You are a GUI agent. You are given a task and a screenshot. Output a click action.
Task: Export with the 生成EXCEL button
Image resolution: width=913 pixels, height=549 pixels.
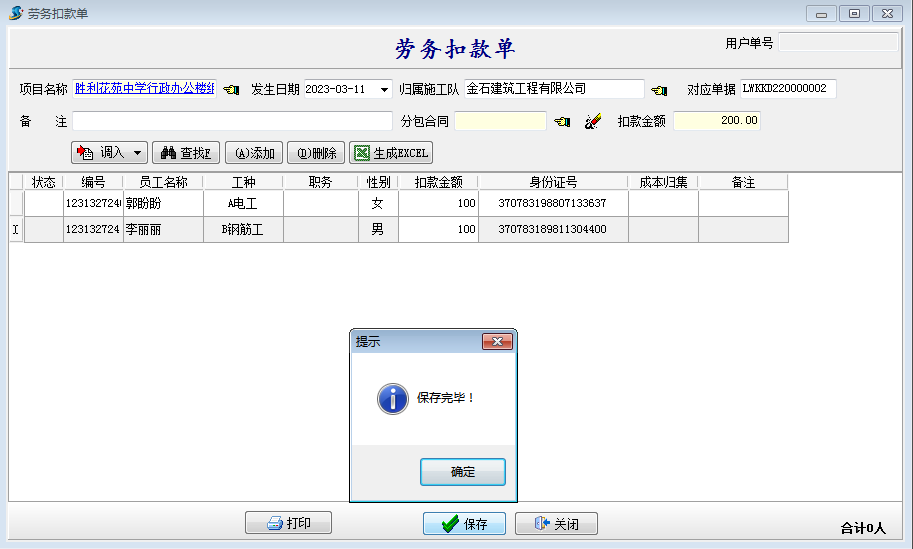(x=391, y=153)
